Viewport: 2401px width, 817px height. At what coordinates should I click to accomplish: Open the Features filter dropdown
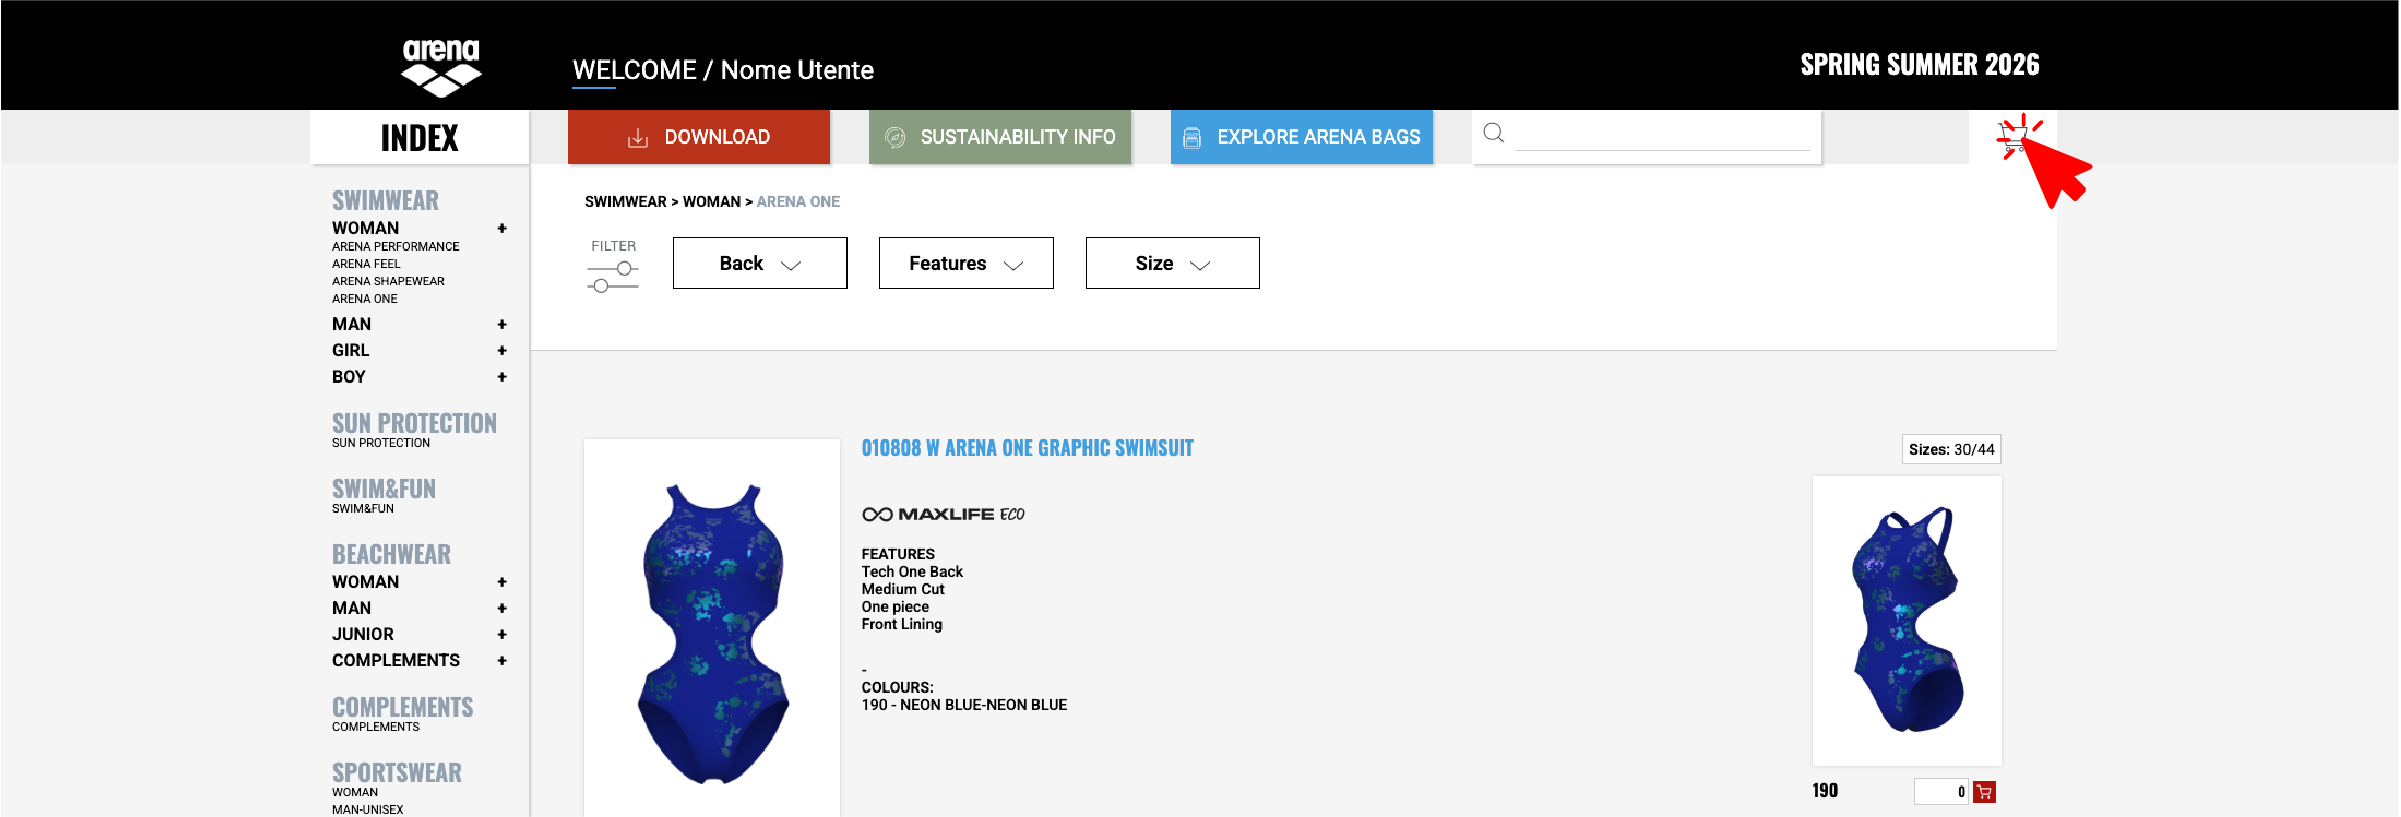tap(965, 263)
